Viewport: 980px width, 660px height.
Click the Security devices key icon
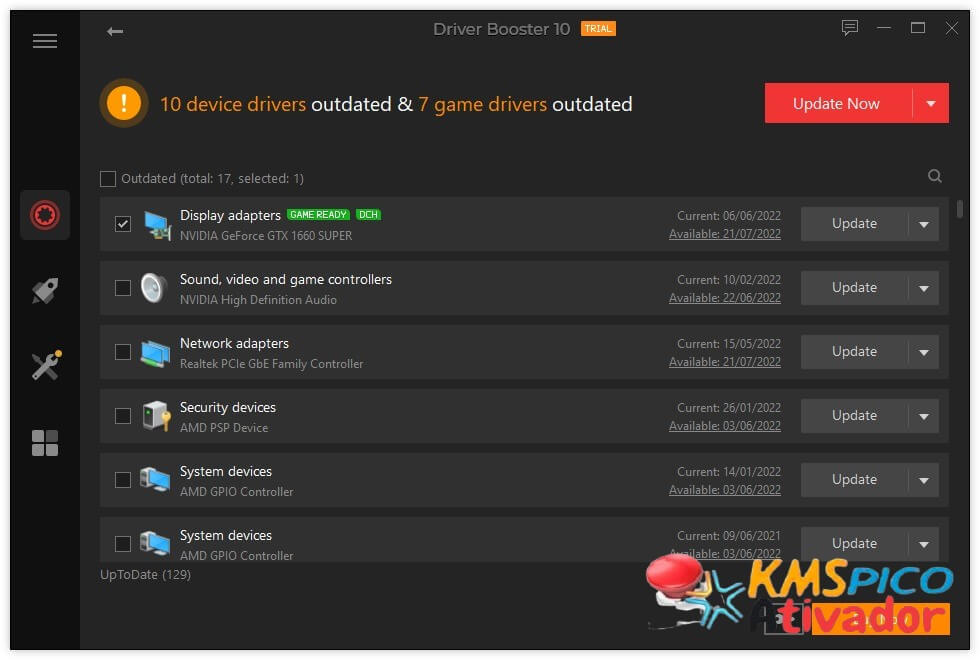(x=156, y=416)
